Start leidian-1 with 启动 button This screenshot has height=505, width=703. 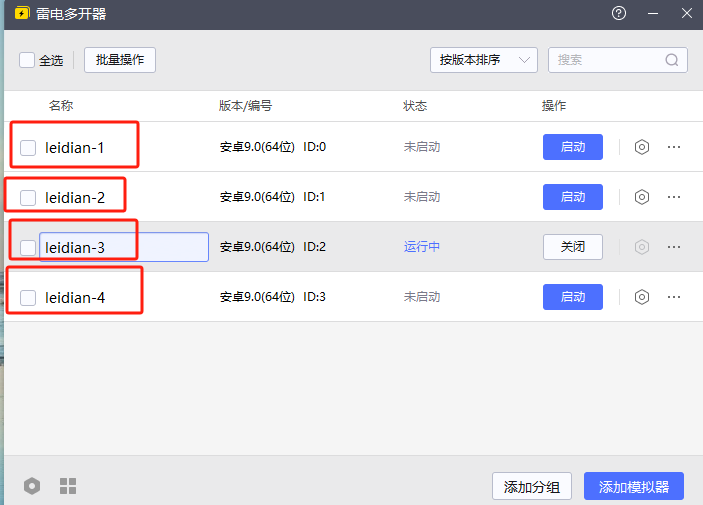[x=573, y=147]
